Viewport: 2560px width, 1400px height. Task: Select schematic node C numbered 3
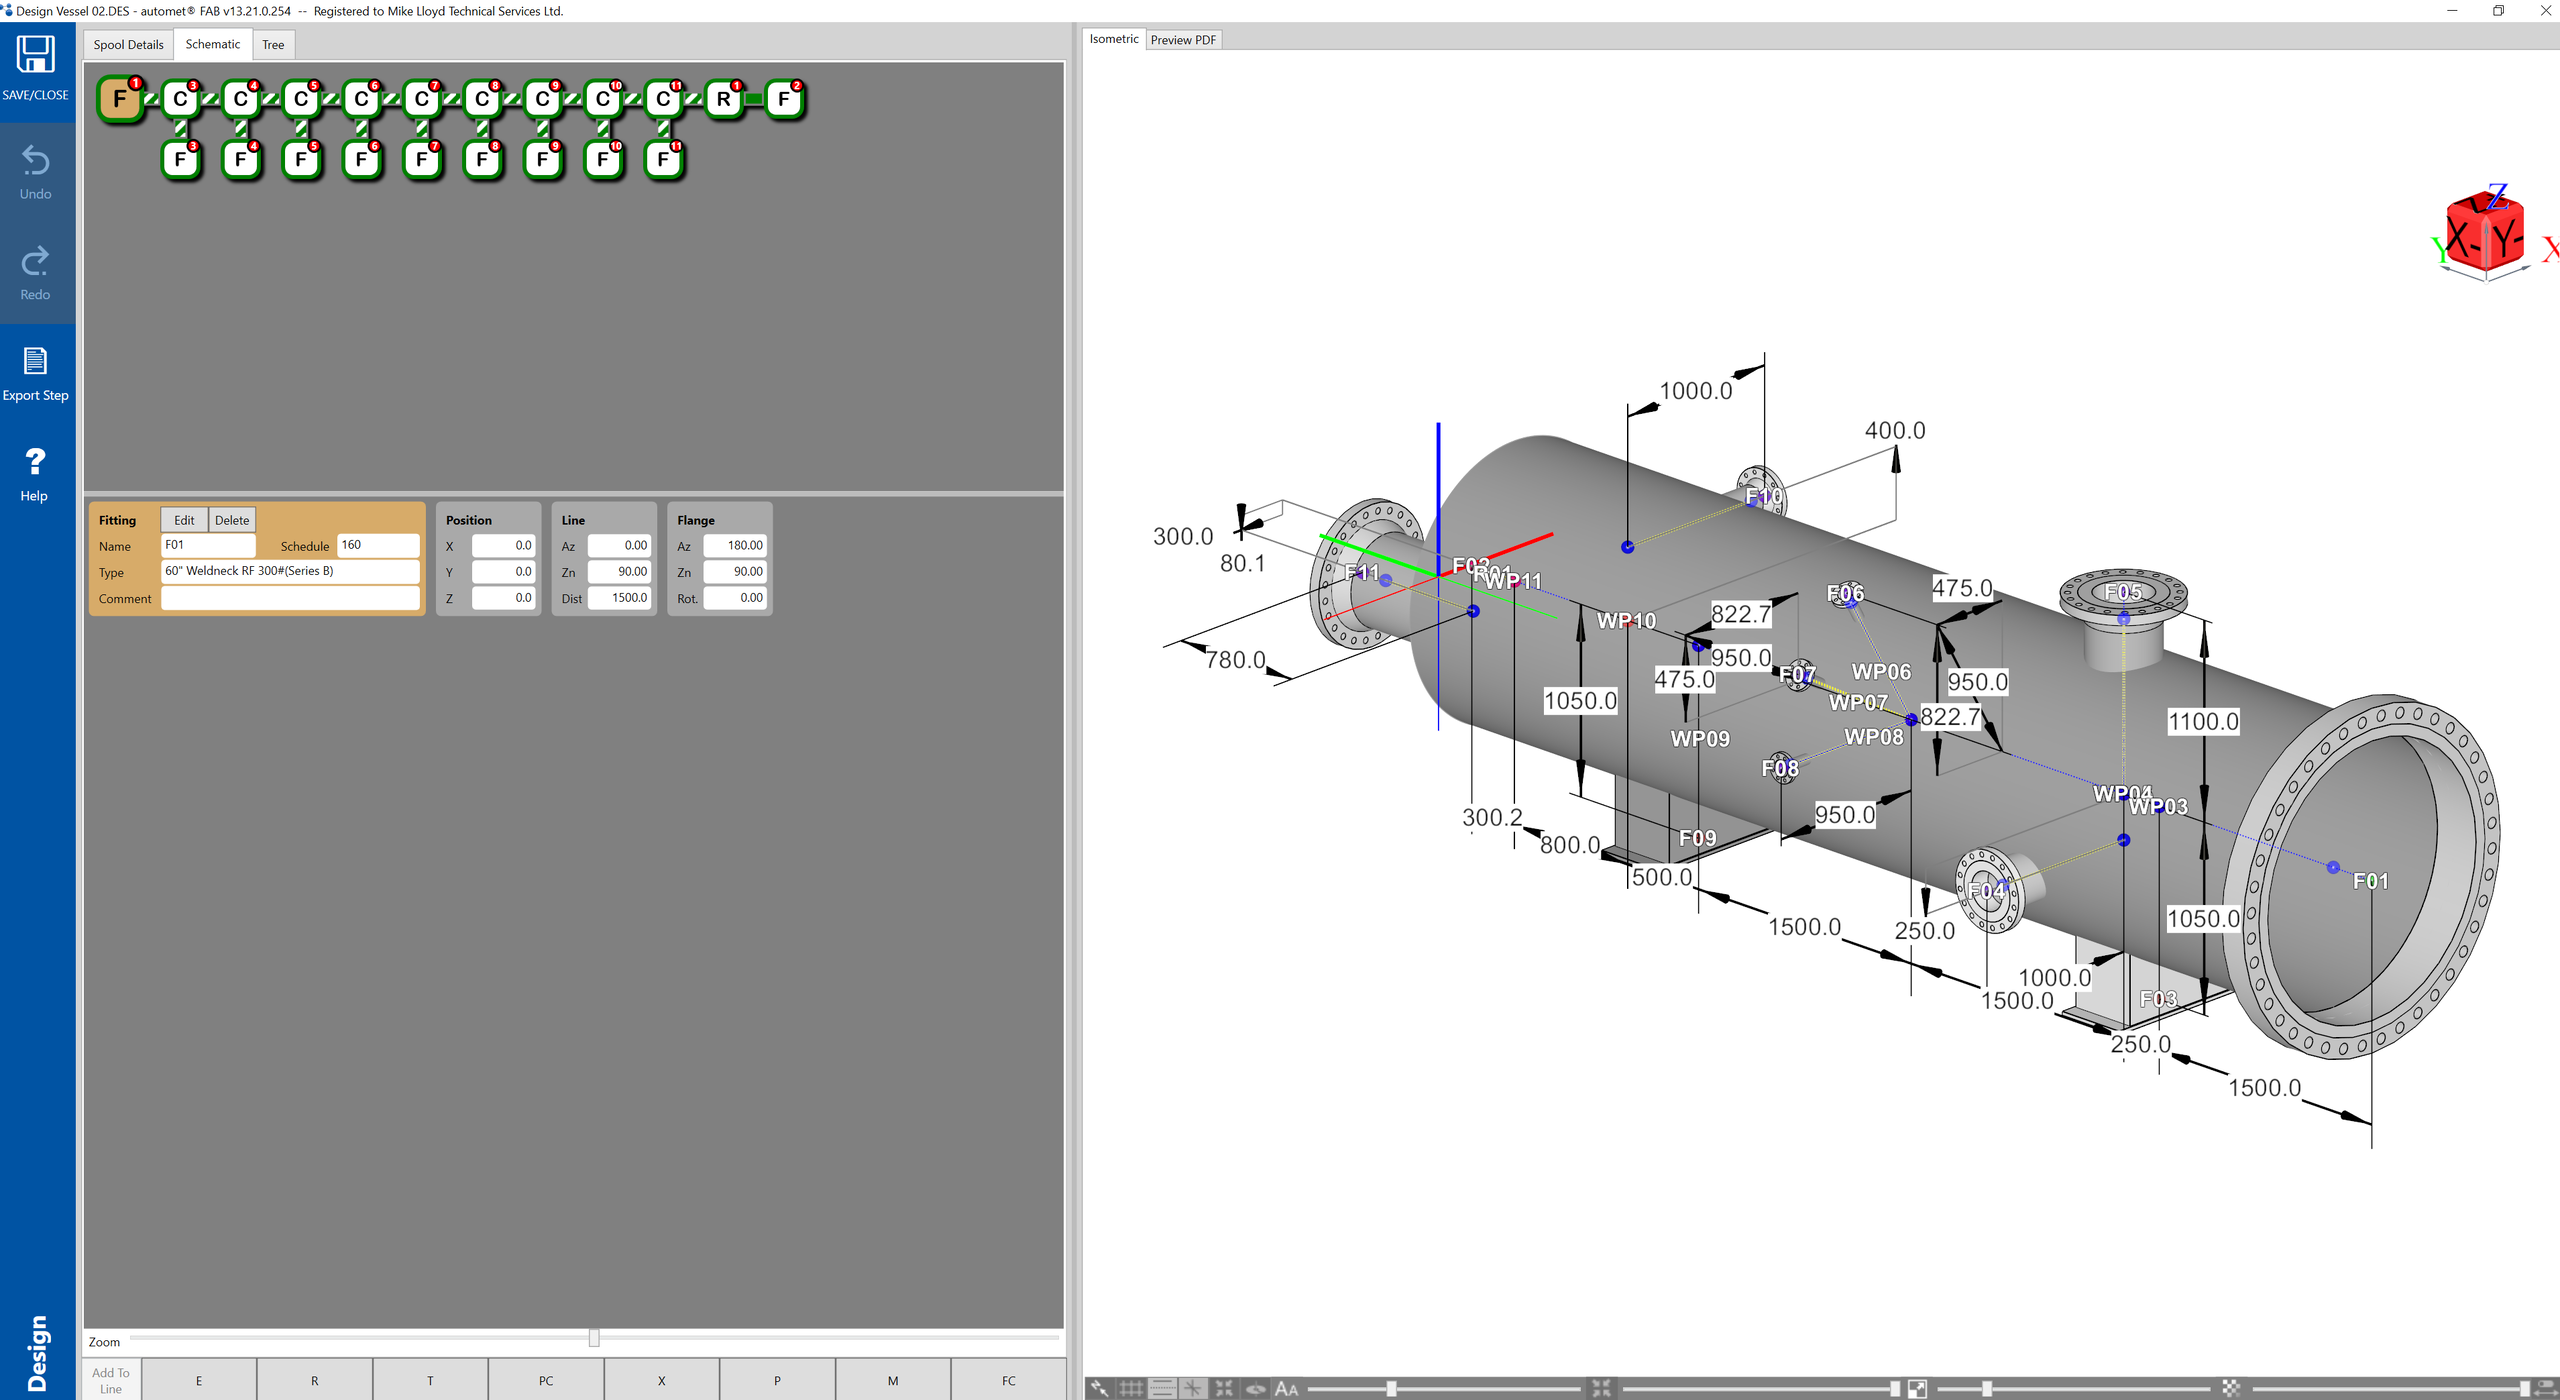pyautogui.click(x=181, y=99)
